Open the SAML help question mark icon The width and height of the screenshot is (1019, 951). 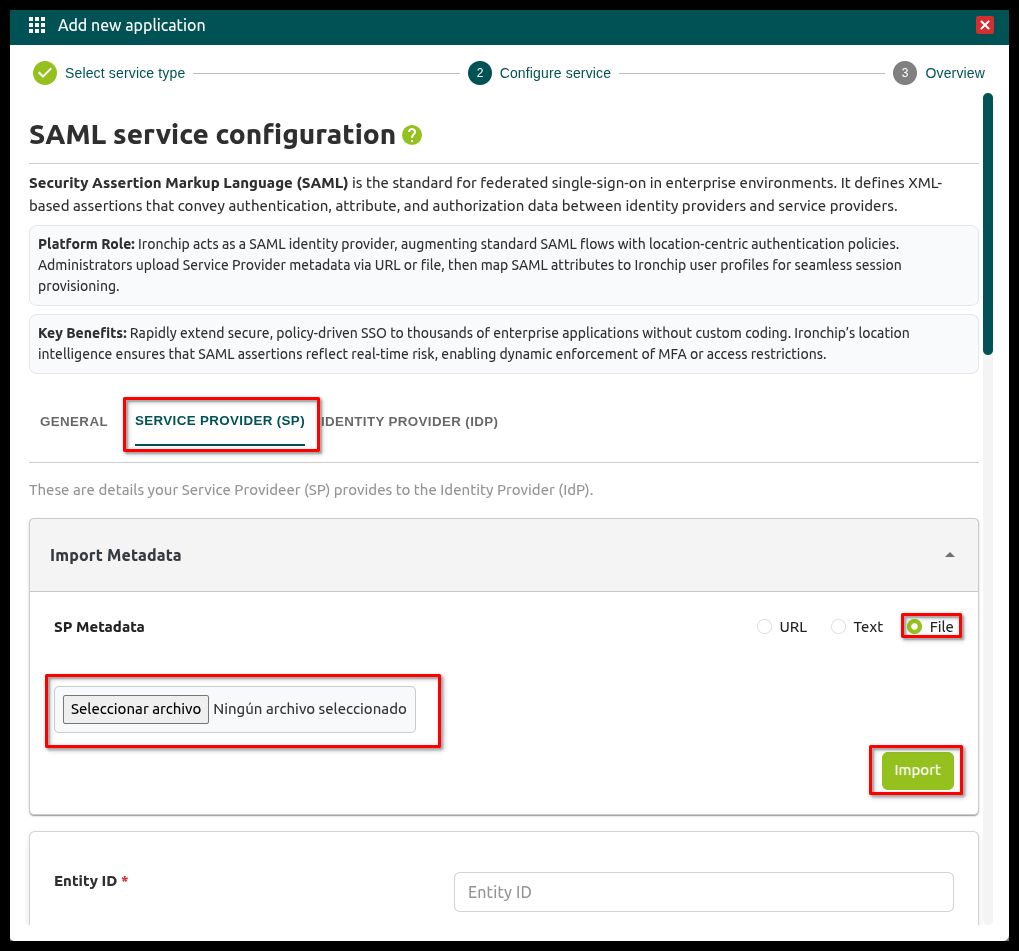412,135
